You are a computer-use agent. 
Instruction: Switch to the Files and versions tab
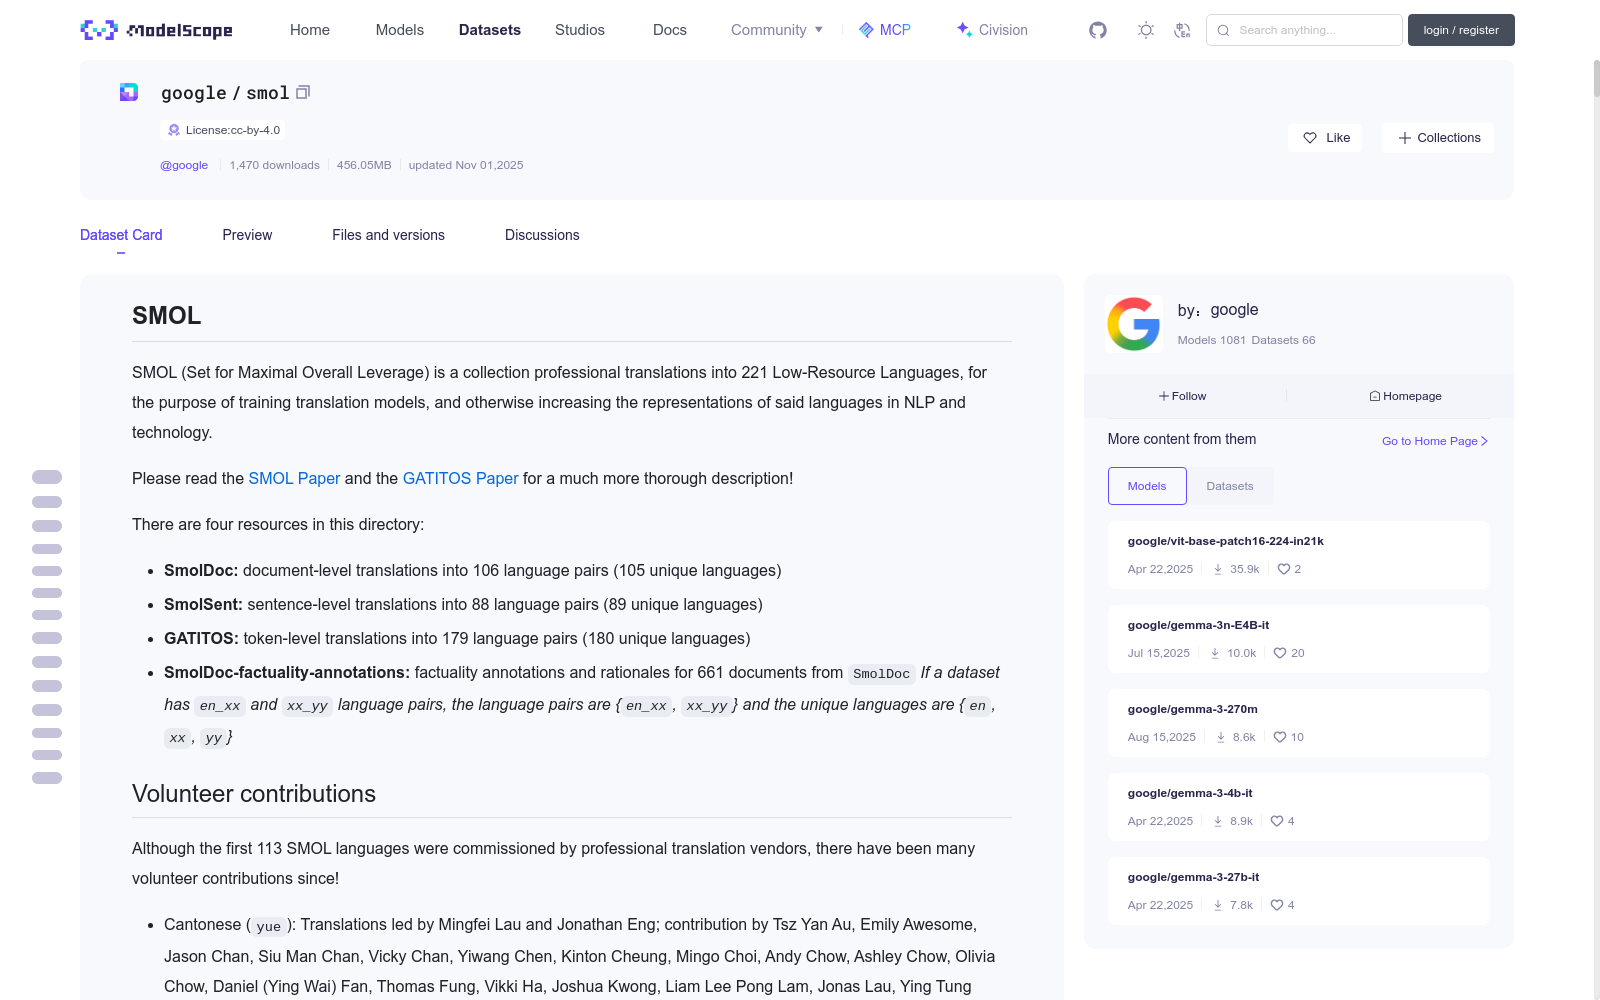388,235
